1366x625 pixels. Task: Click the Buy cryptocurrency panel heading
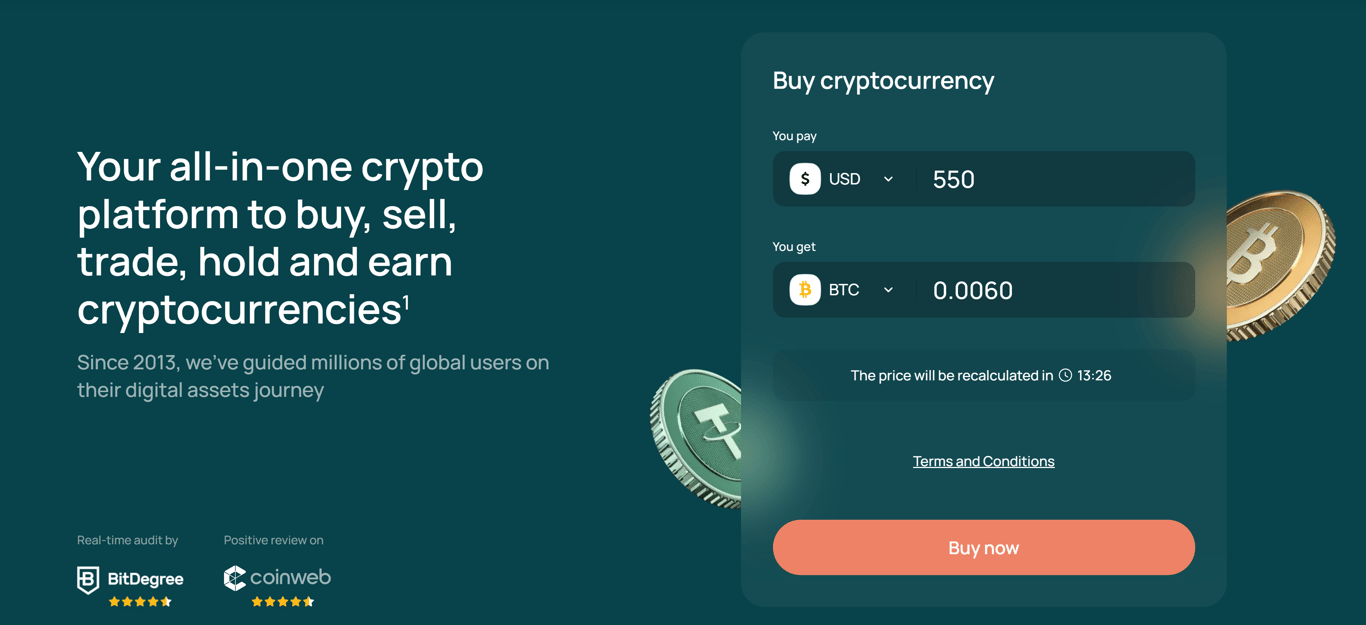[883, 80]
